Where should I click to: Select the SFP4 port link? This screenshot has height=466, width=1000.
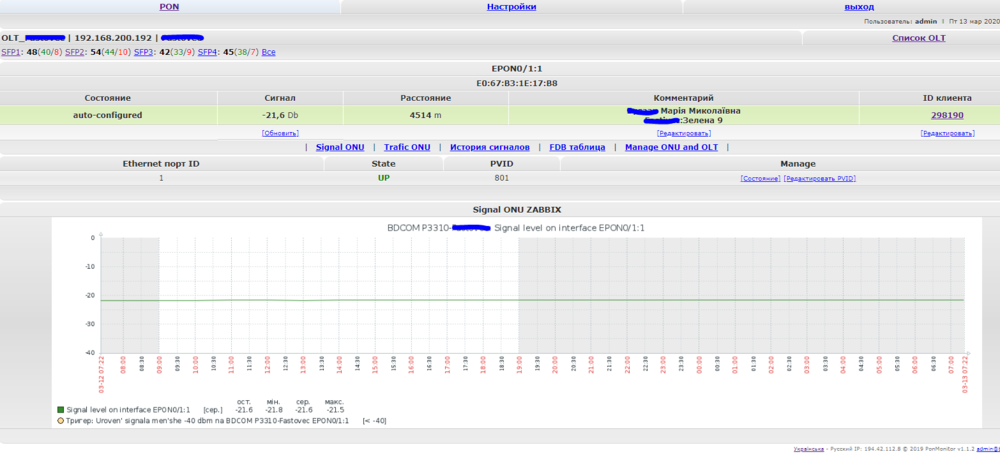tap(208, 51)
